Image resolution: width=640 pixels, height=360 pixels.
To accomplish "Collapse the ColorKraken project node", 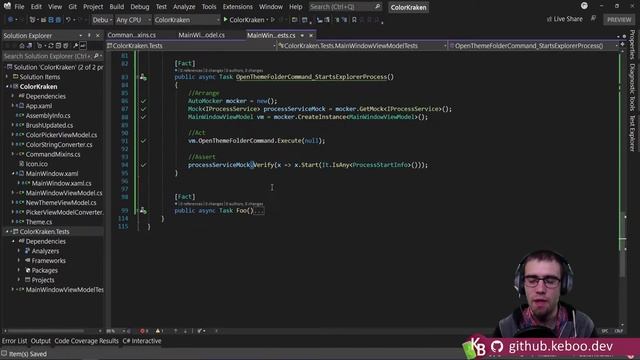I will click(7, 87).
